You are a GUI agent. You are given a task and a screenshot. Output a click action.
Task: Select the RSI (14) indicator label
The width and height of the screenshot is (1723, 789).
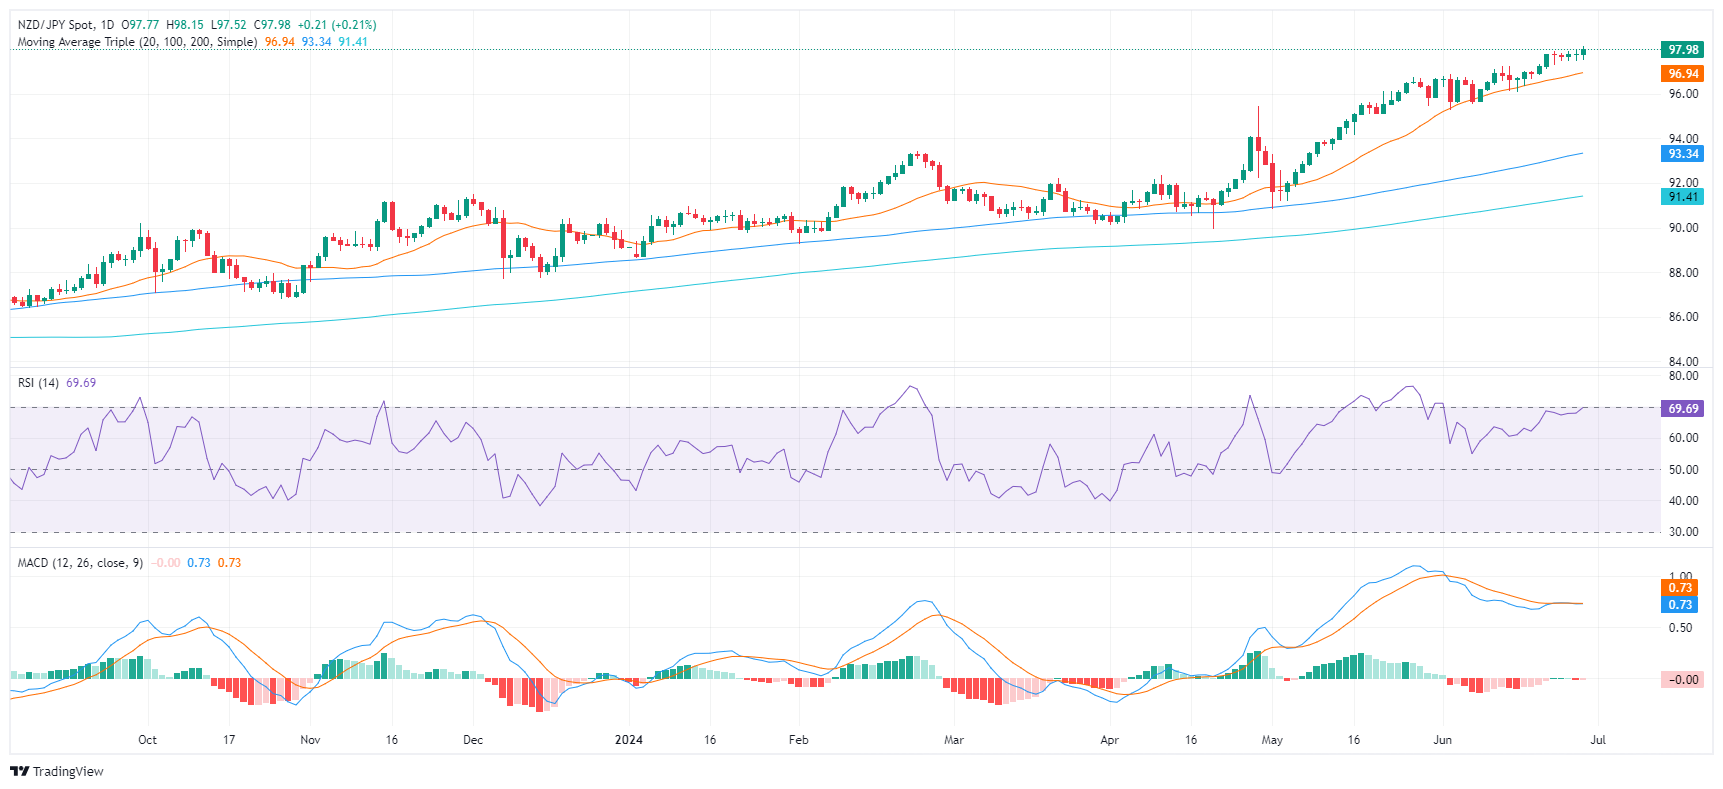coord(39,383)
